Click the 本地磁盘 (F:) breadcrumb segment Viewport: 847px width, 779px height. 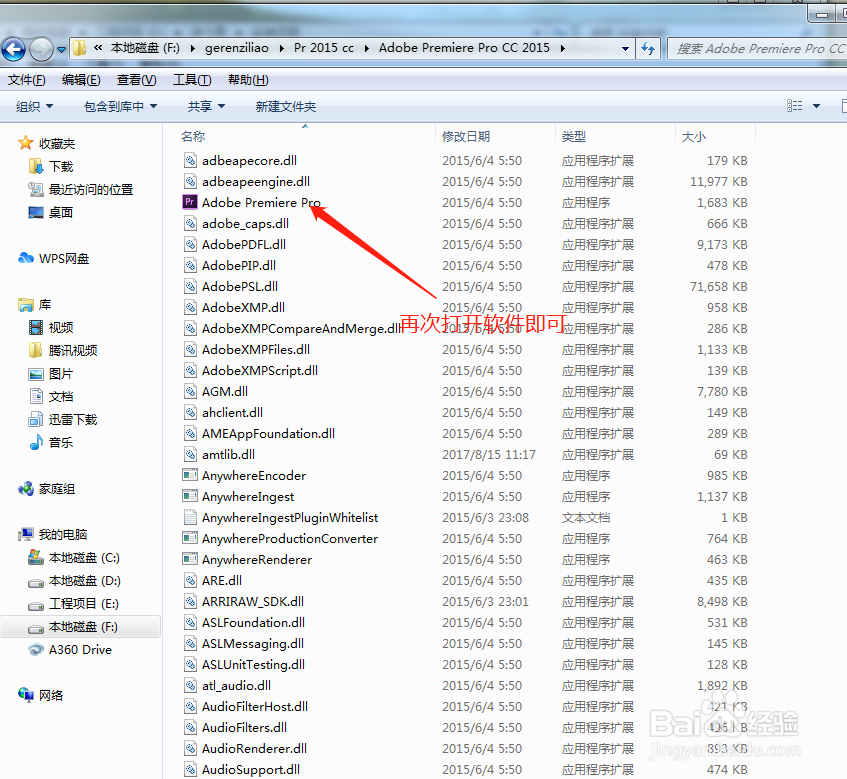[x=145, y=48]
